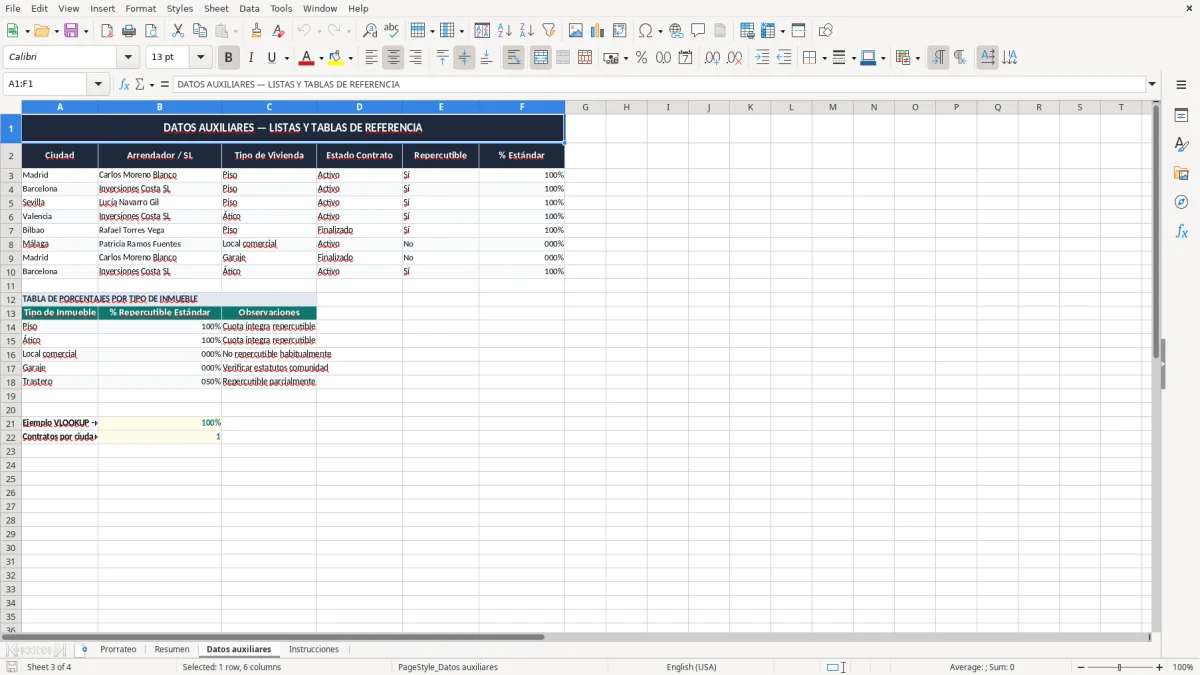Click the Draw Functions shapes icon
Screen dimensions: 1200x675
[x=825, y=31]
